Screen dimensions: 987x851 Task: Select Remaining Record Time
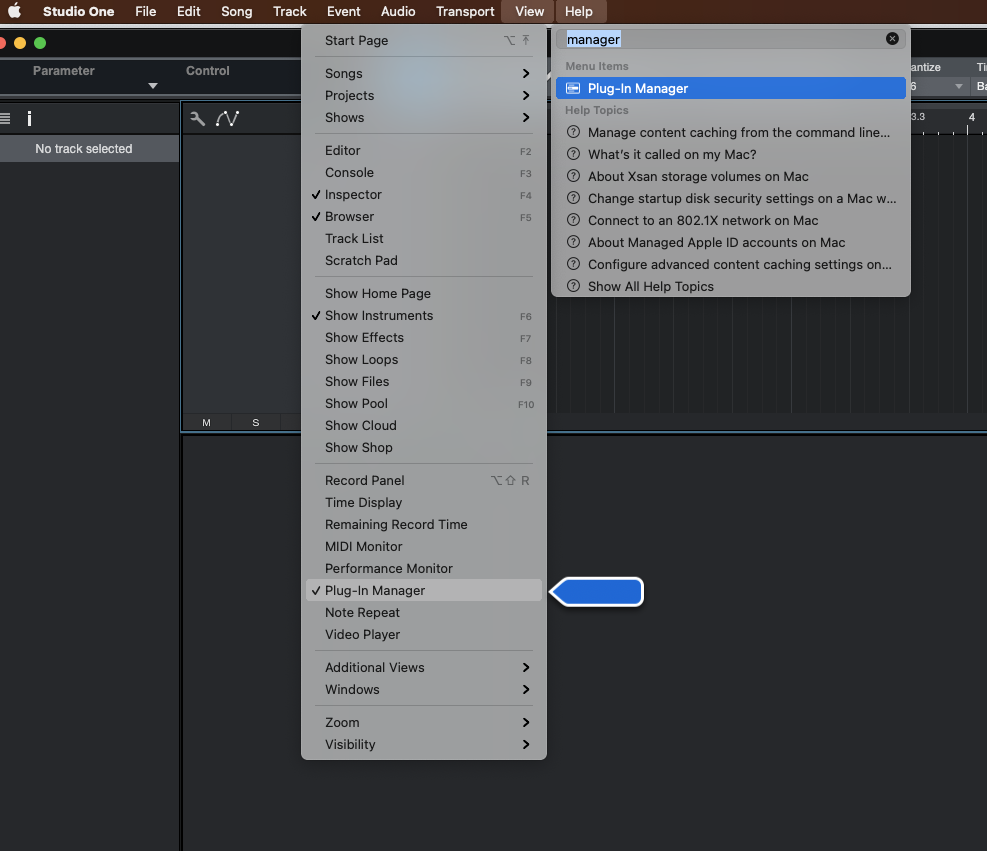[424, 524]
